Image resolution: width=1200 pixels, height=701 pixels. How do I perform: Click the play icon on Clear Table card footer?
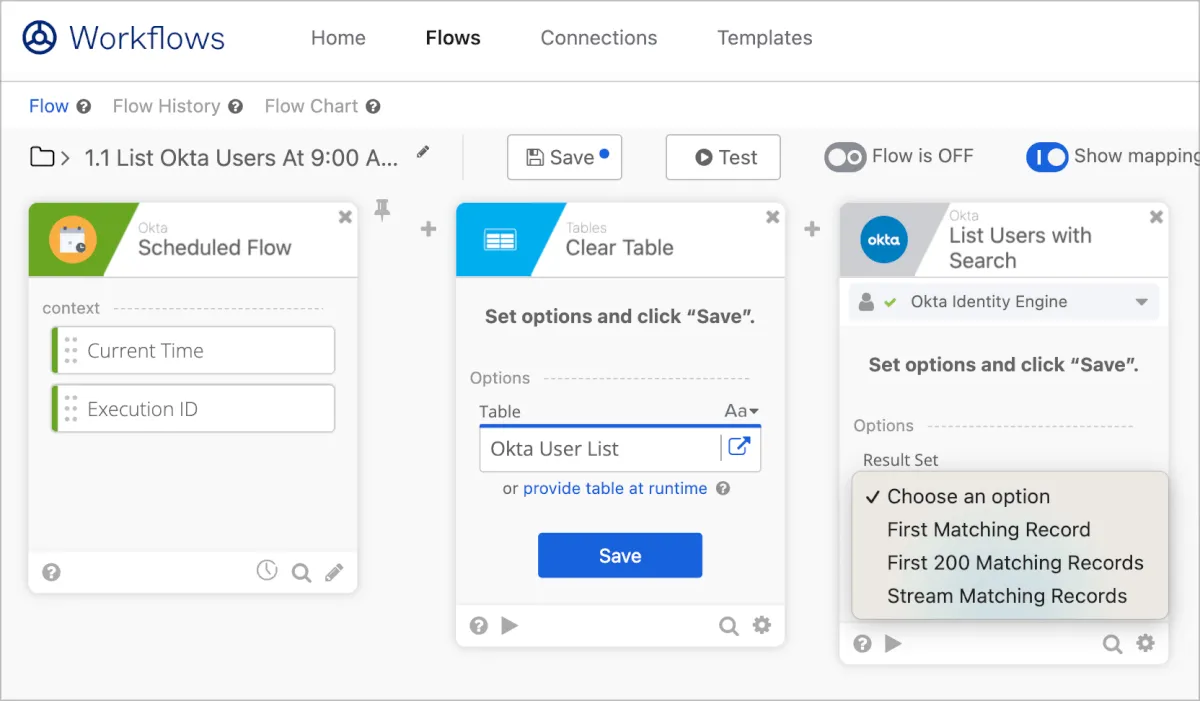click(x=510, y=626)
